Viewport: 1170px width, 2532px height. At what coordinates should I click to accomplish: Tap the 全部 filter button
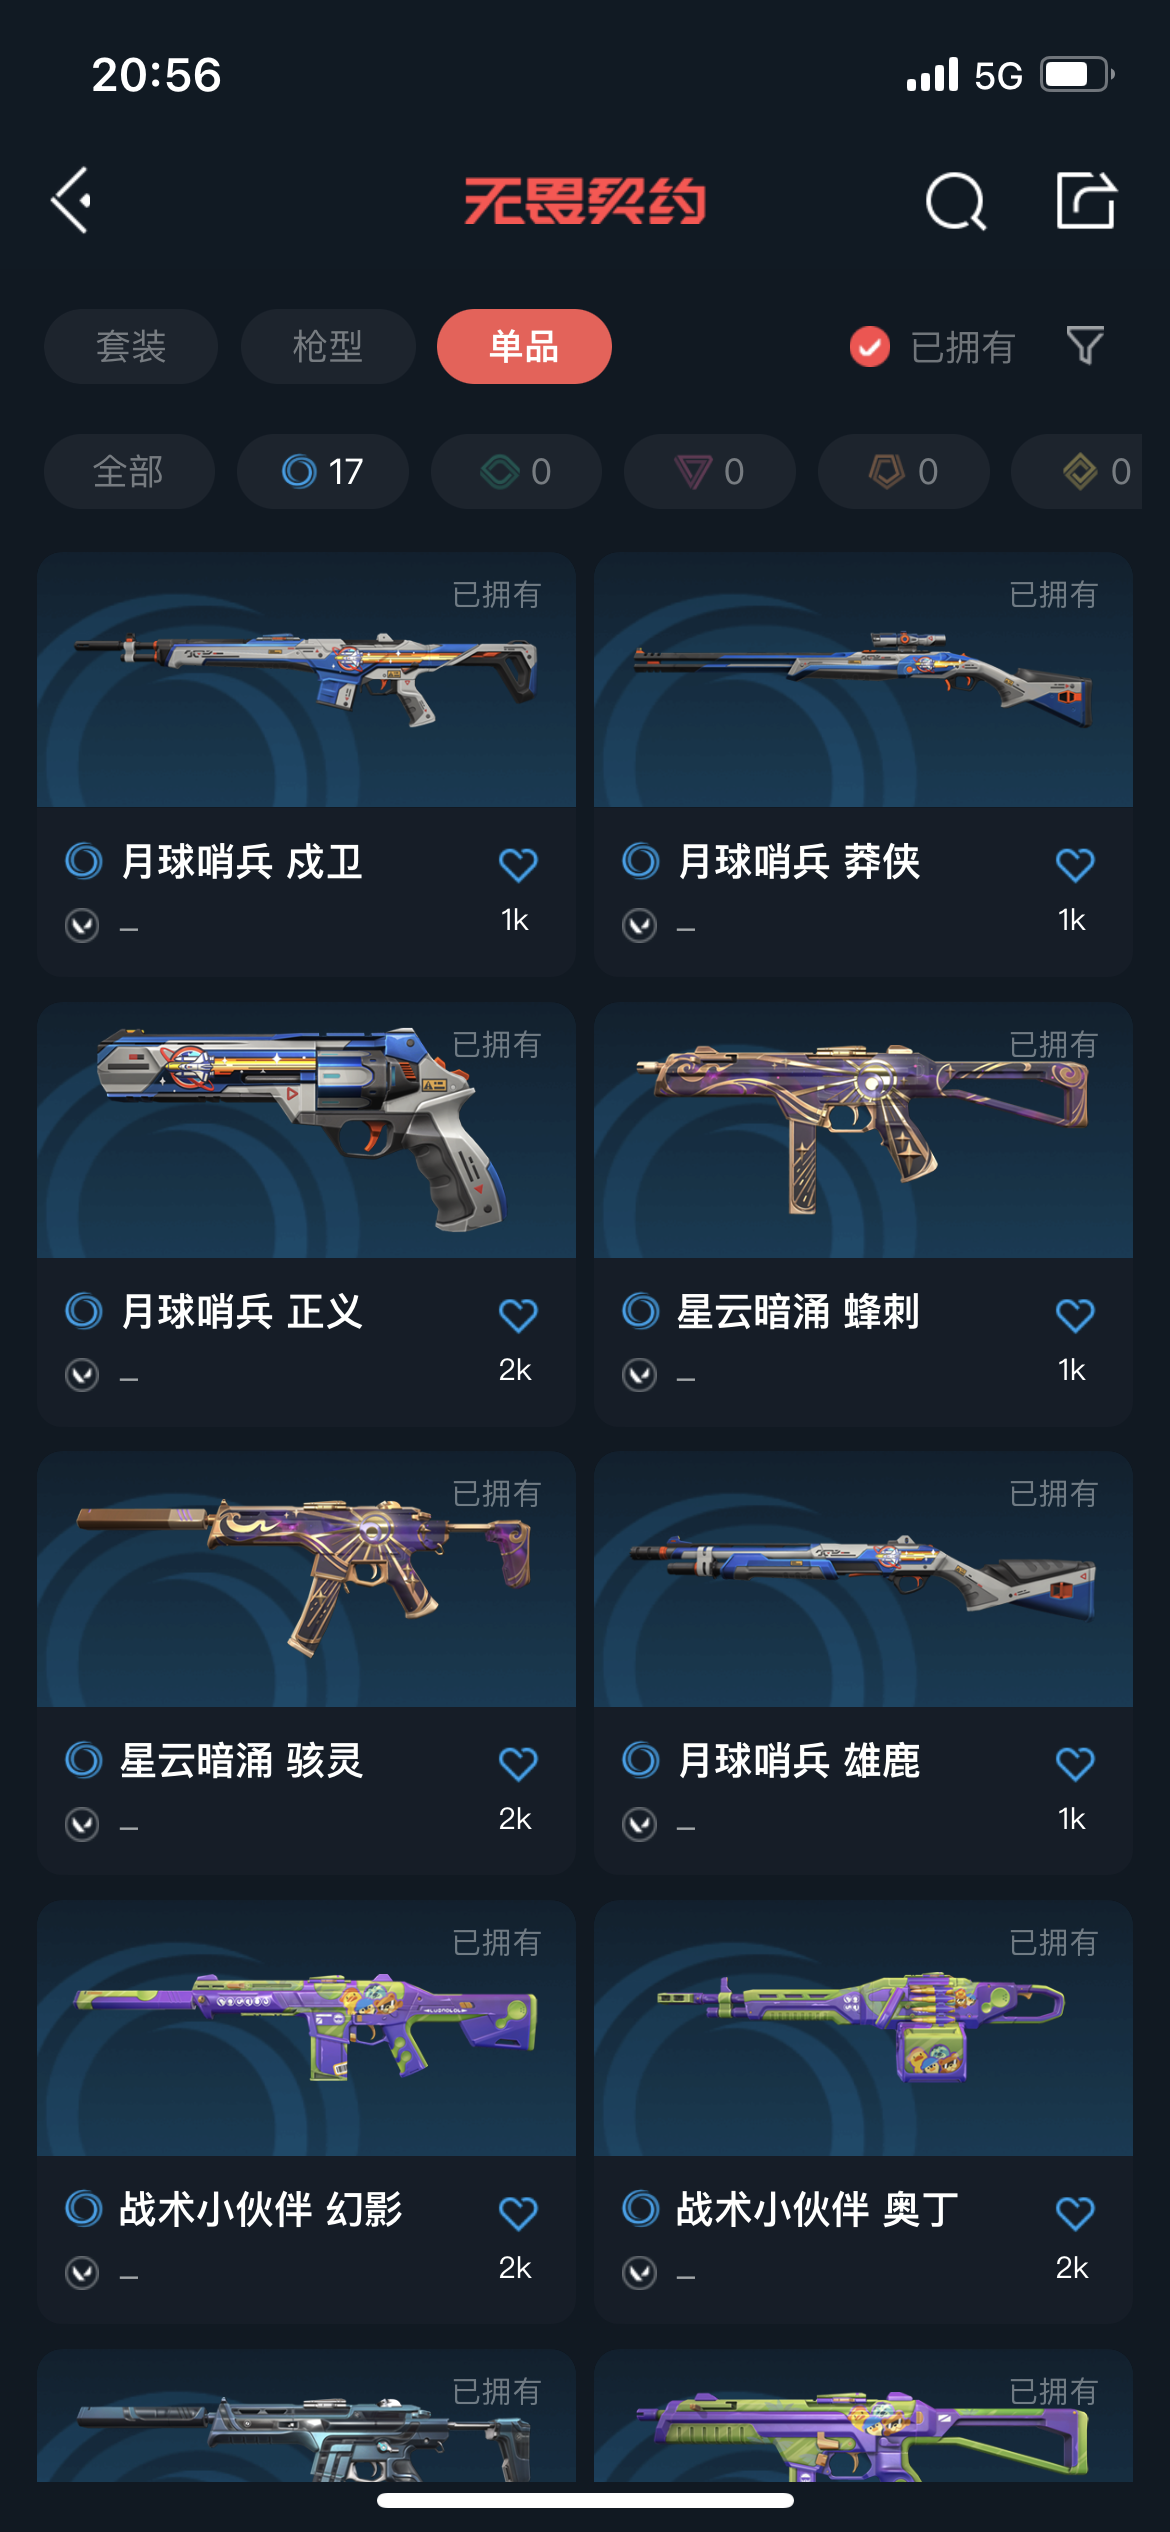[x=129, y=471]
